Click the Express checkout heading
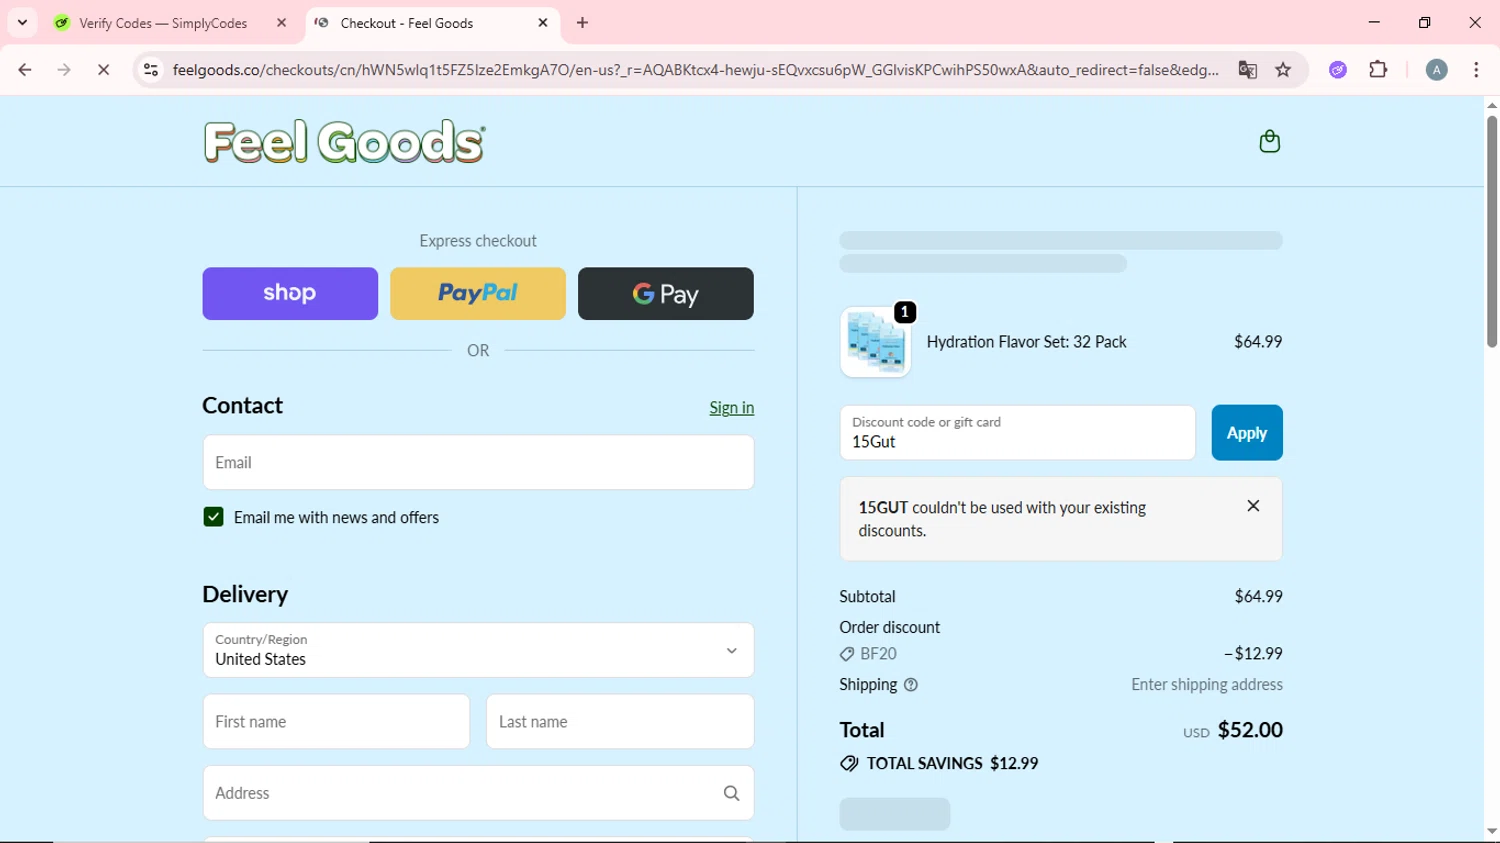The image size is (1500, 843). [478, 241]
